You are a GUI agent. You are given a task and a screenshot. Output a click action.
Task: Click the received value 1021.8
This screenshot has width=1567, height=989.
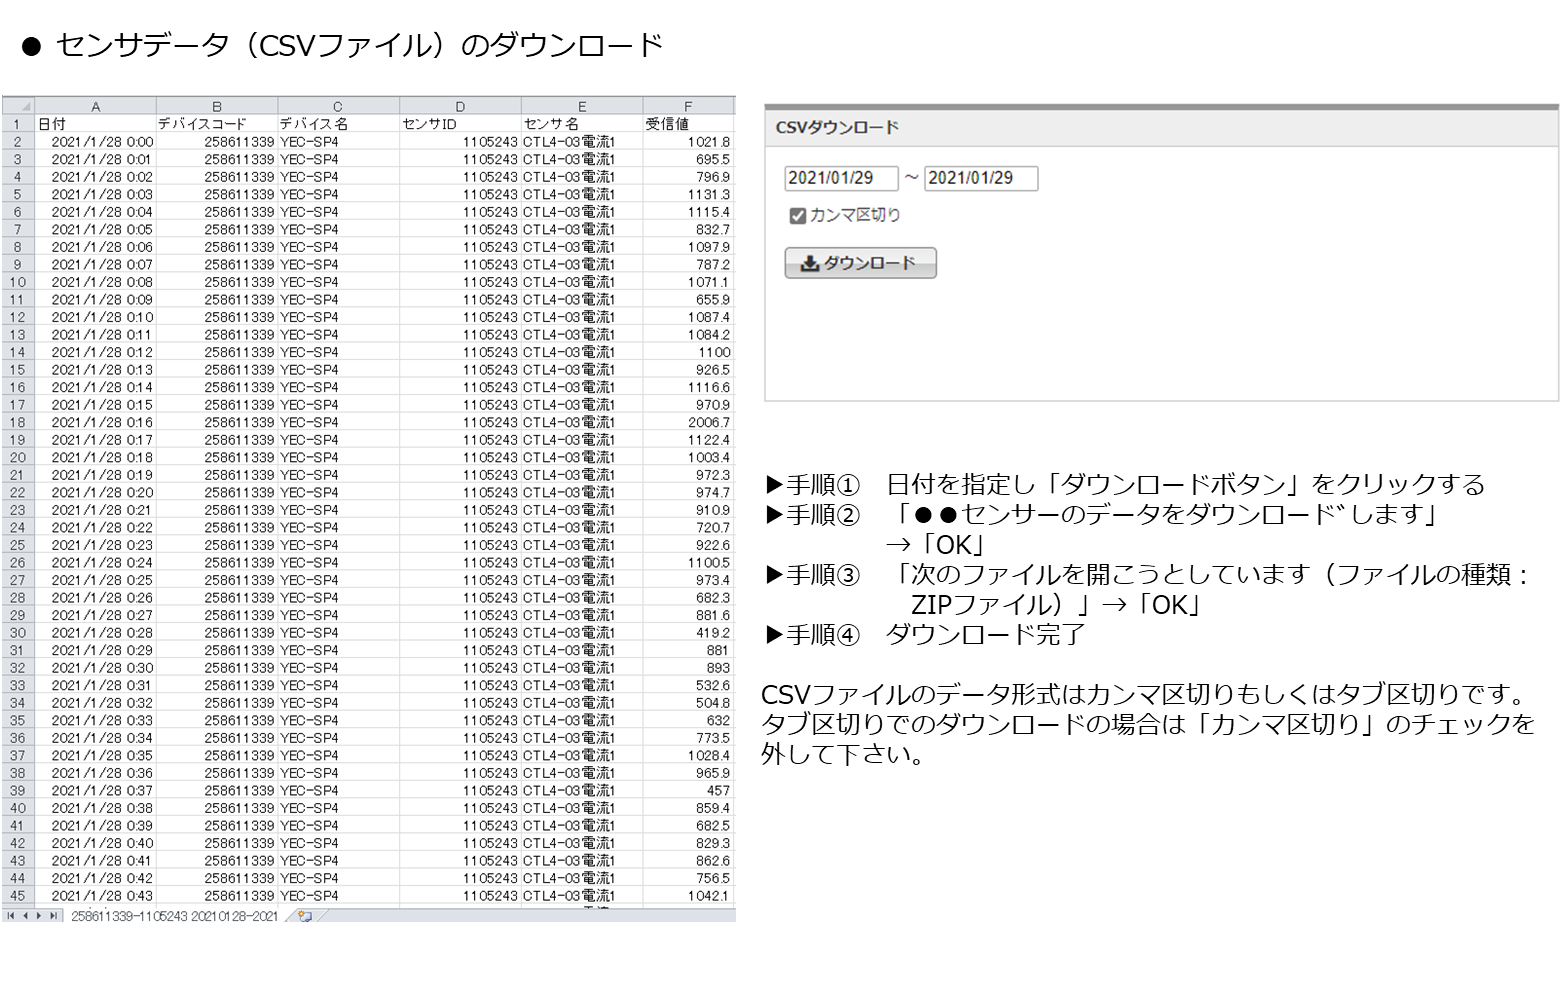(x=688, y=142)
